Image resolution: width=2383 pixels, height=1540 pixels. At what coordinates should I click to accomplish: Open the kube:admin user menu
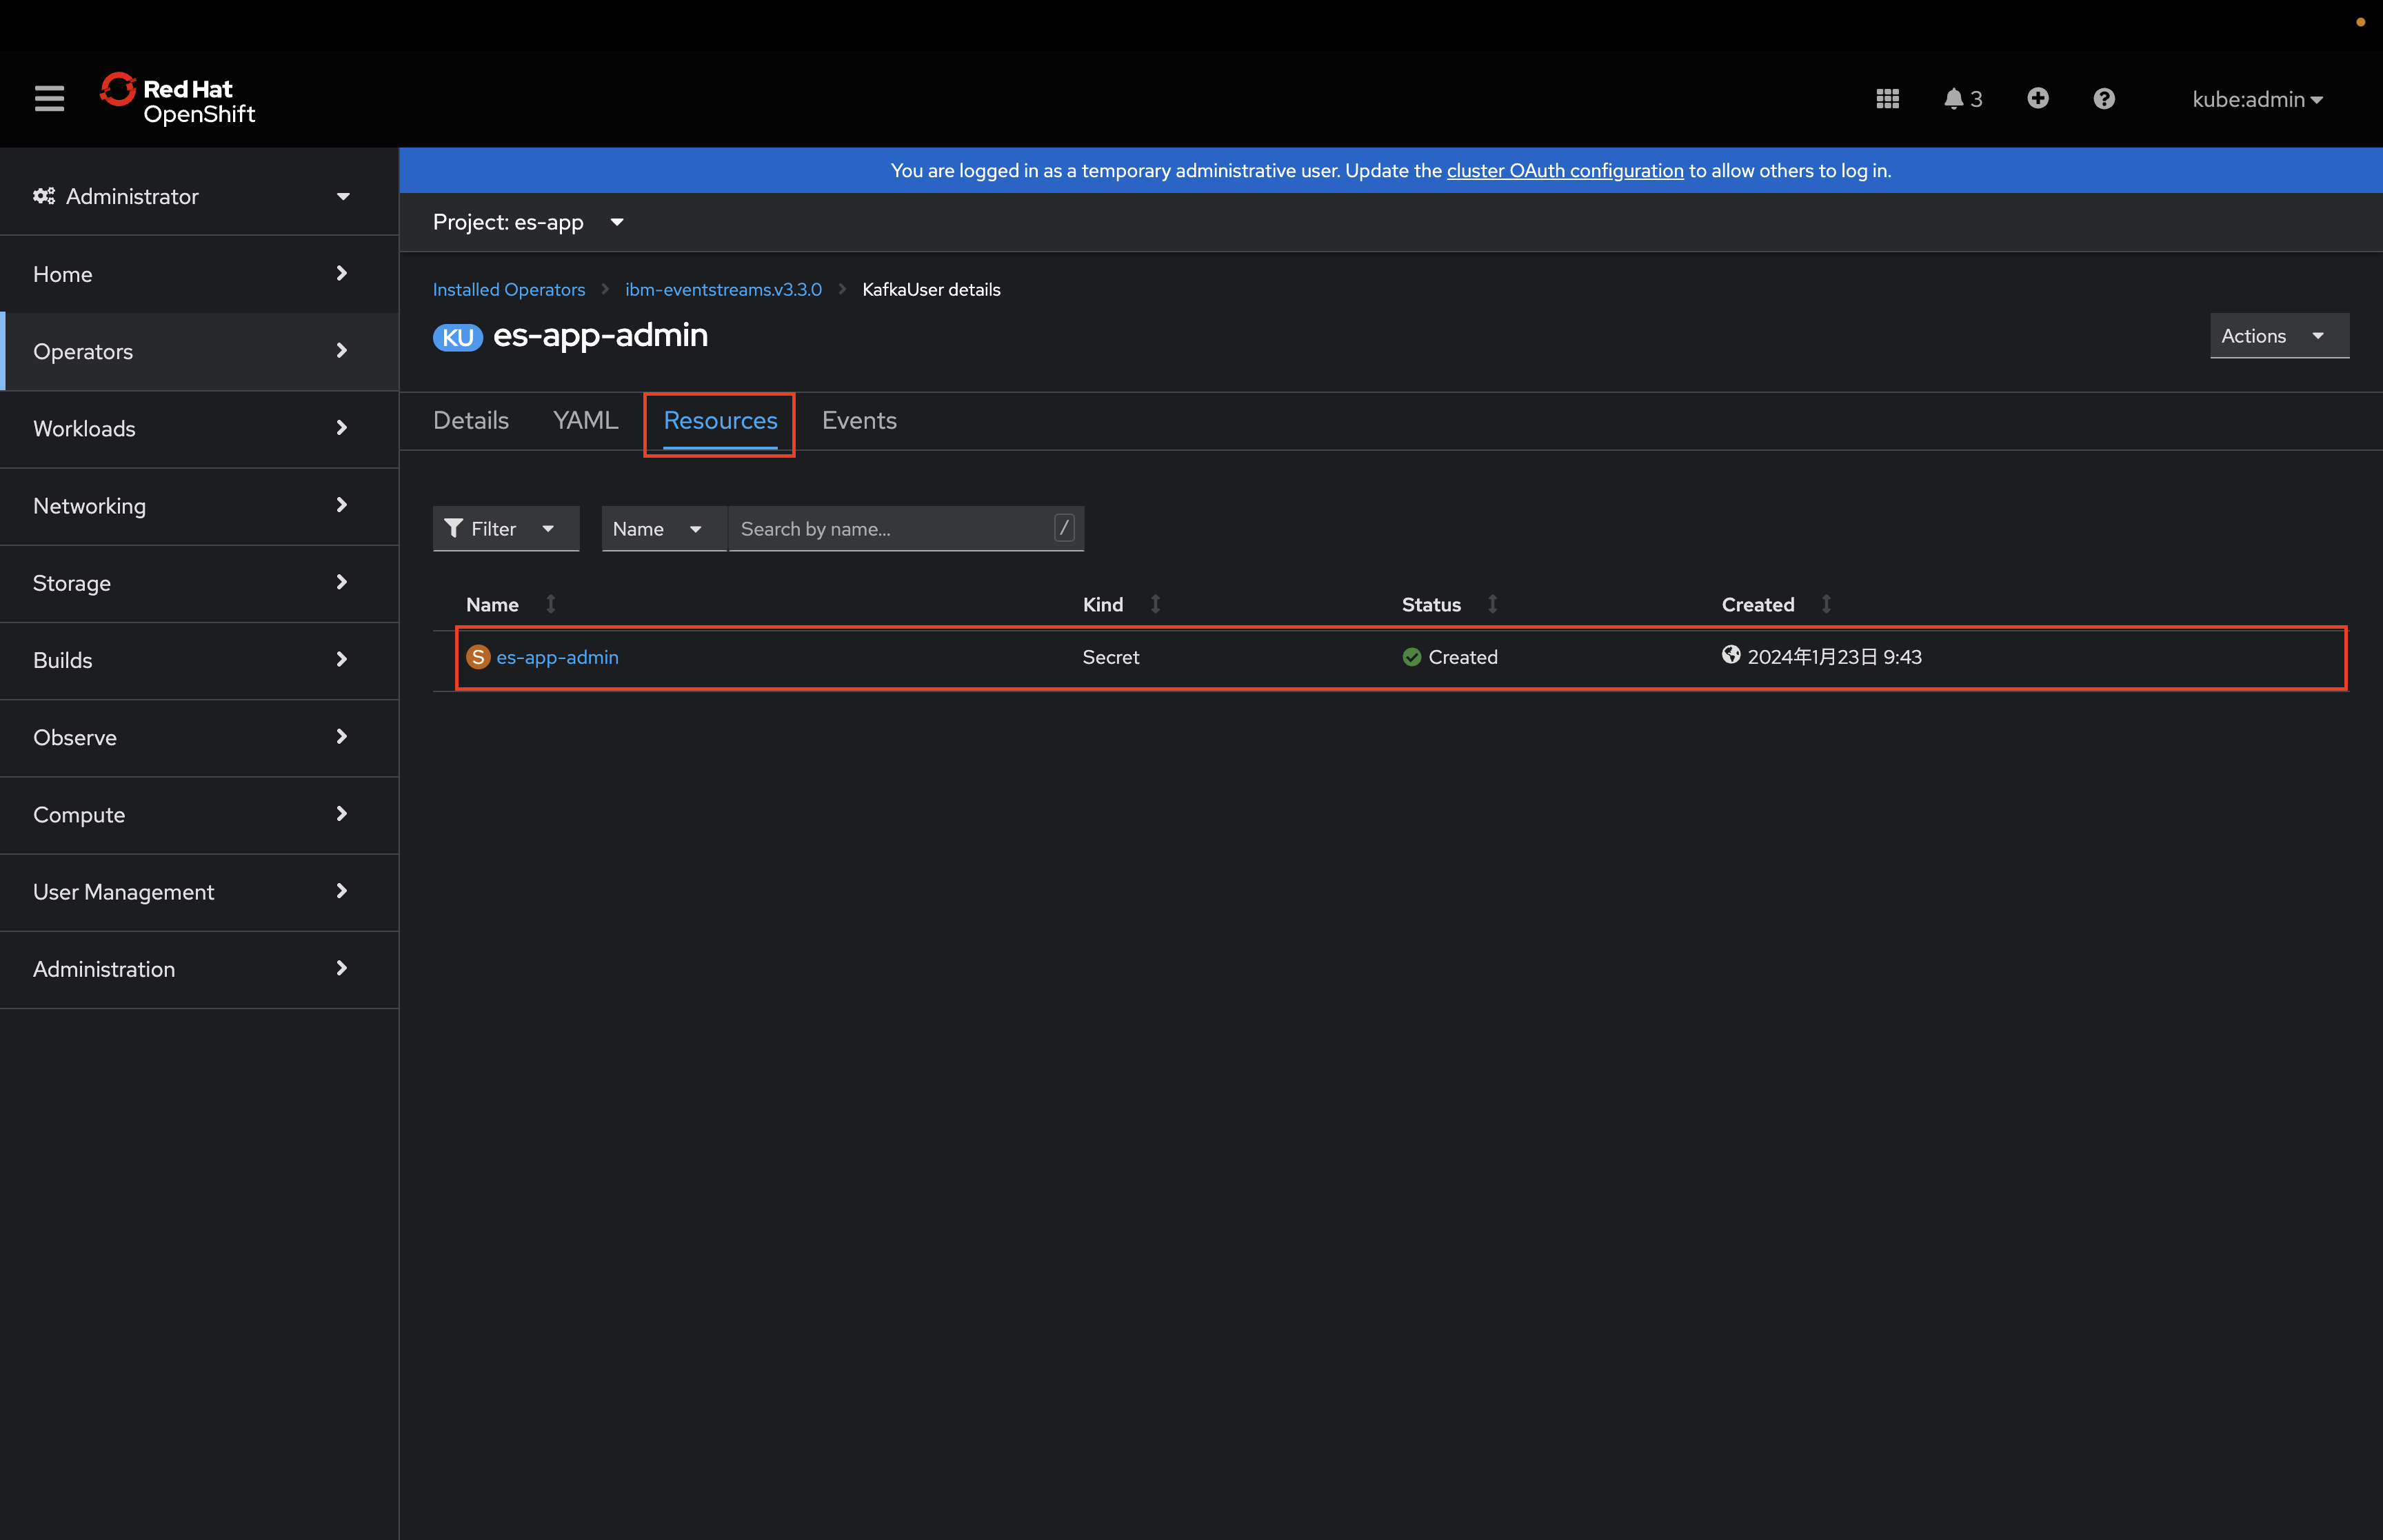click(x=2257, y=99)
